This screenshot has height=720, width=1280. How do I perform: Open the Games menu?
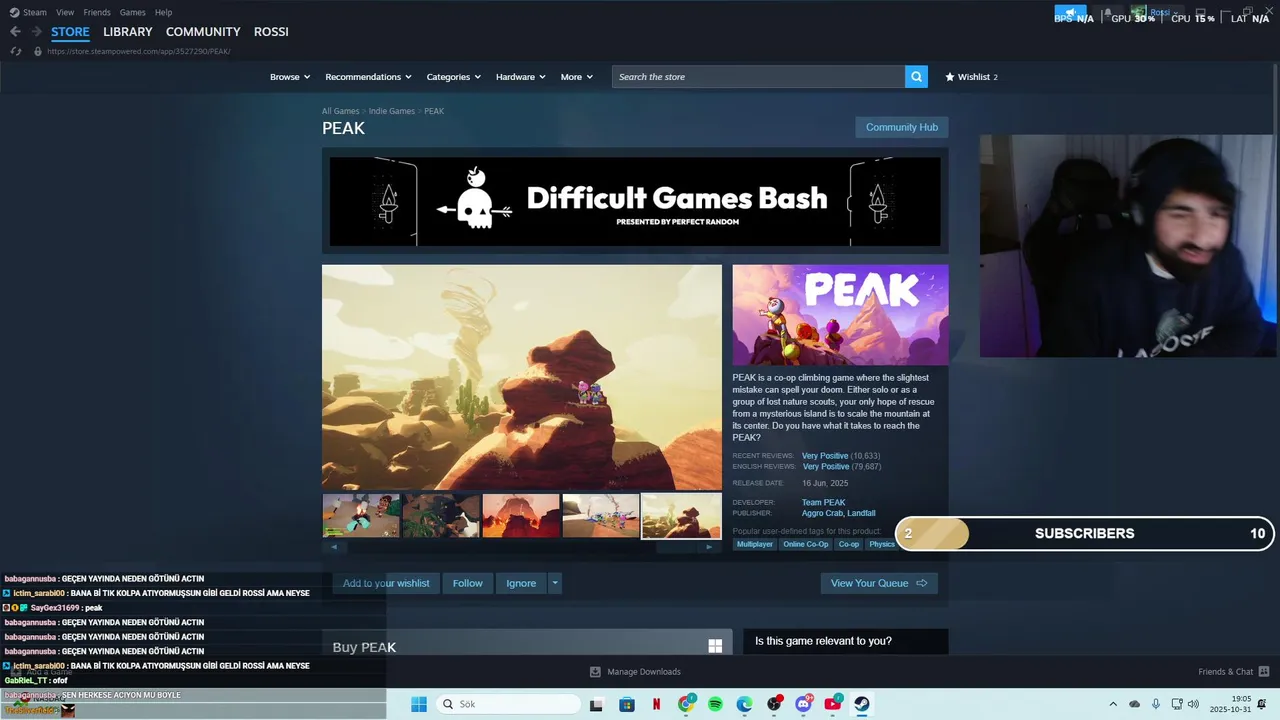point(132,12)
